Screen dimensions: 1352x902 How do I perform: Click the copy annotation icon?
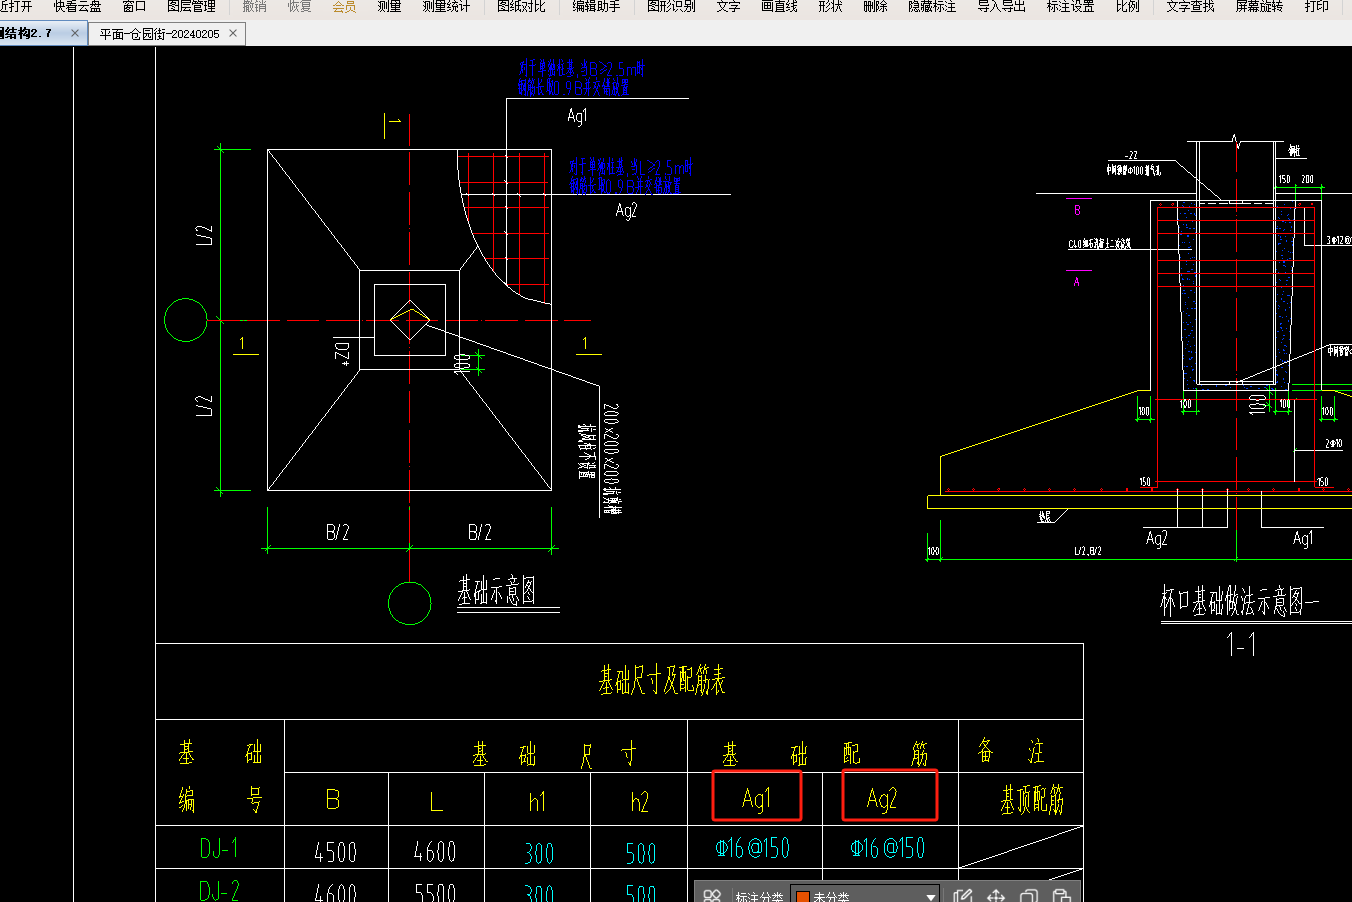tap(1029, 896)
